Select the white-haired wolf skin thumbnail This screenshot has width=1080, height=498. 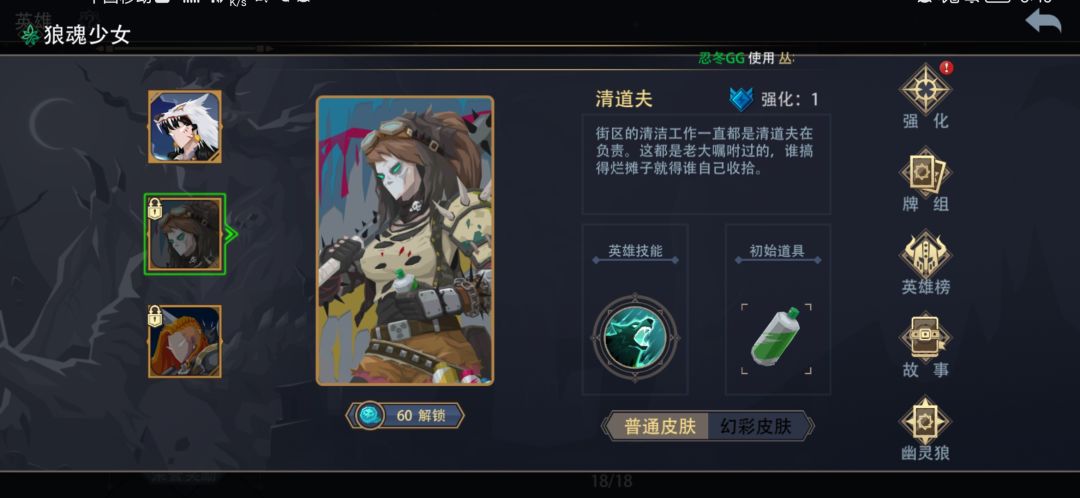185,127
